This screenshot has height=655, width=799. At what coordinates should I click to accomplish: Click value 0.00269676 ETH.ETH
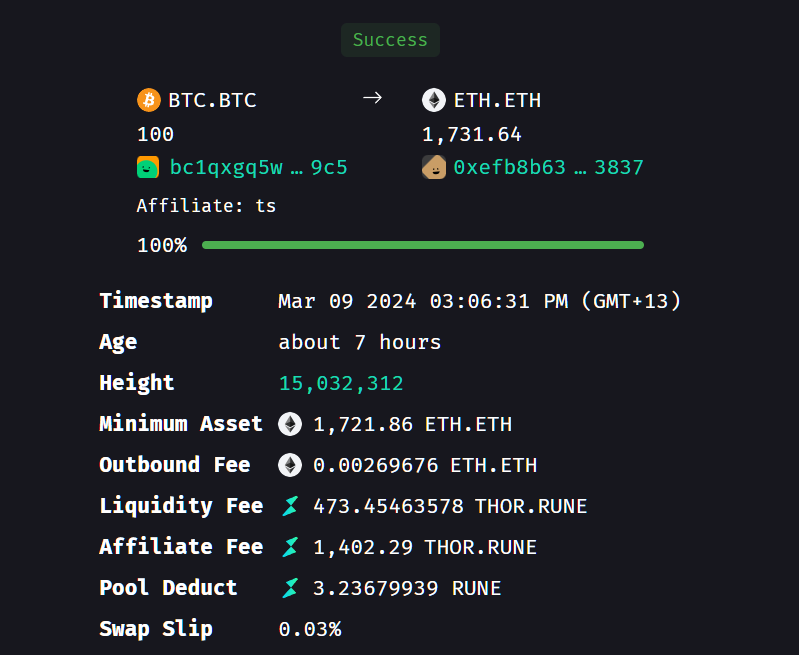pos(425,465)
